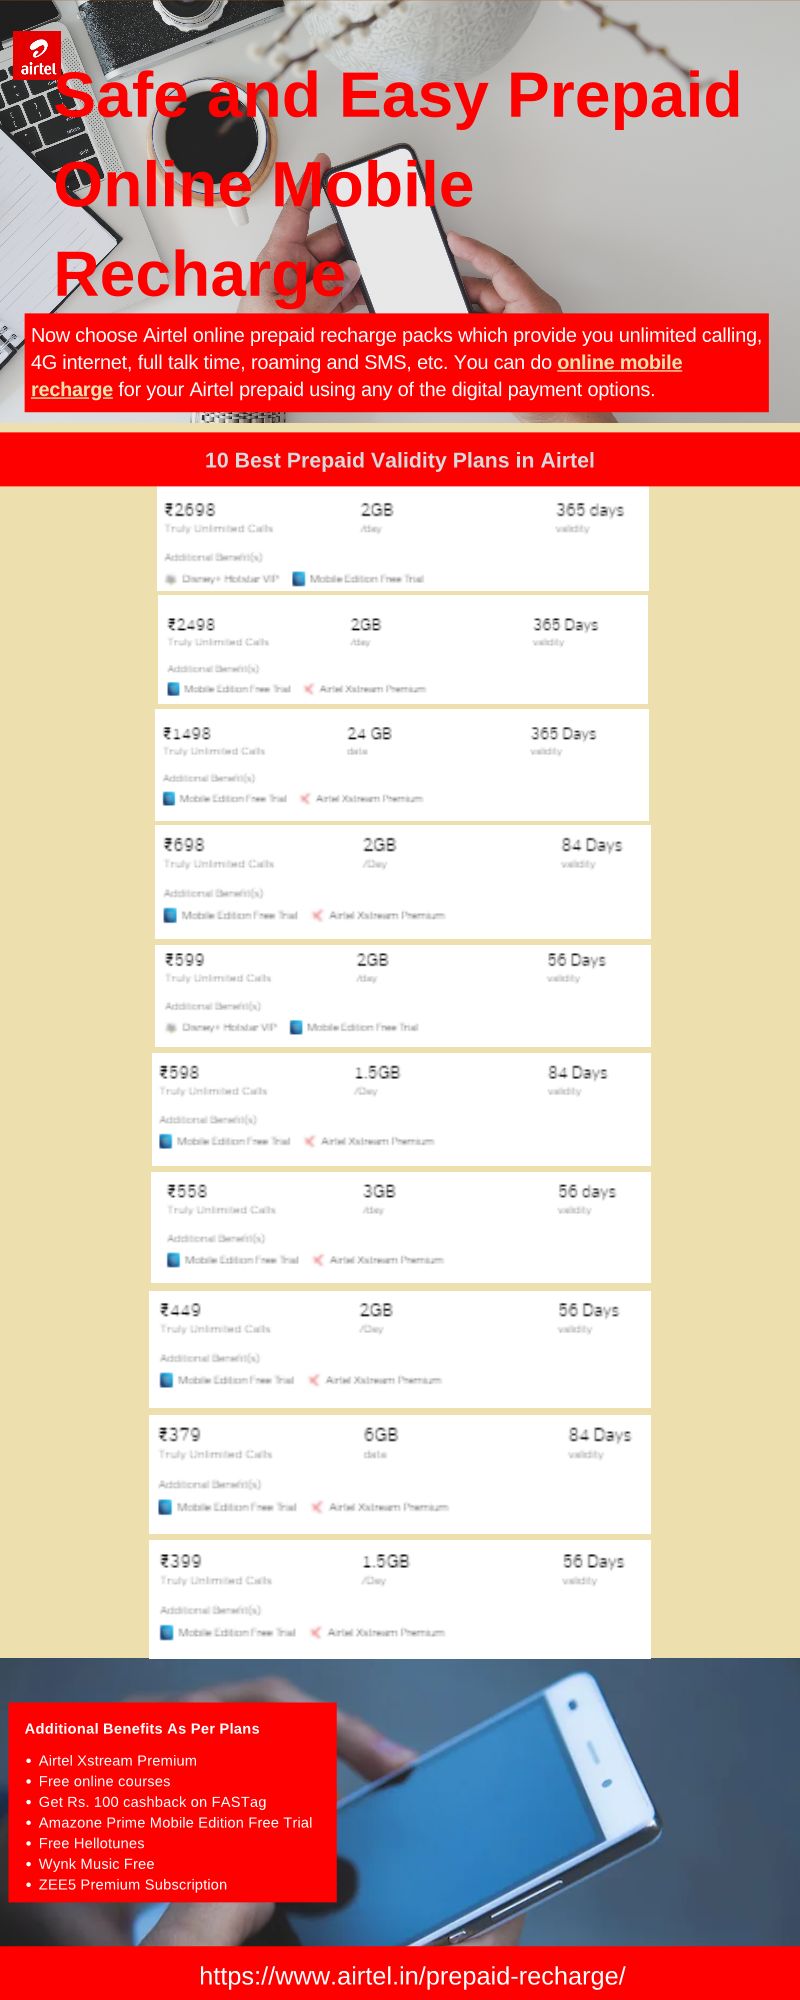The height and width of the screenshot is (2000, 800).
Task: Select the ₹2698 plan price
Action: pos(190,510)
